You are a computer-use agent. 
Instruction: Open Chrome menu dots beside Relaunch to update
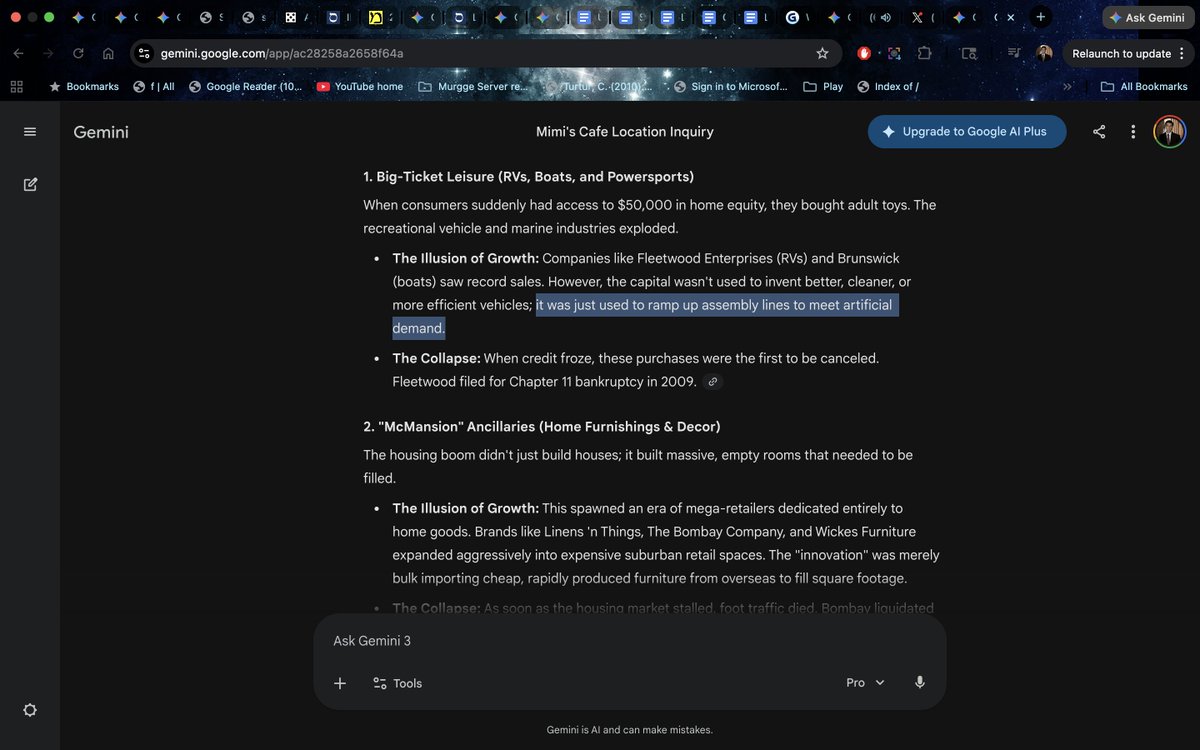point(1182,54)
